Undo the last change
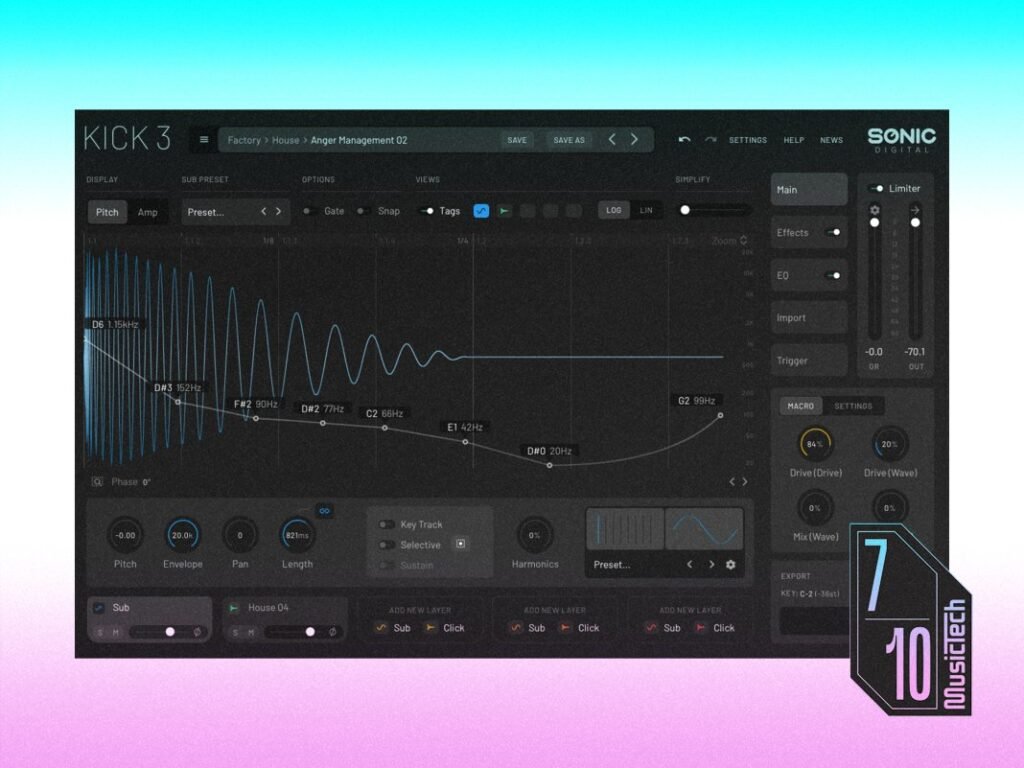Image resolution: width=1024 pixels, height=768 pixels. tap(684, 140)
